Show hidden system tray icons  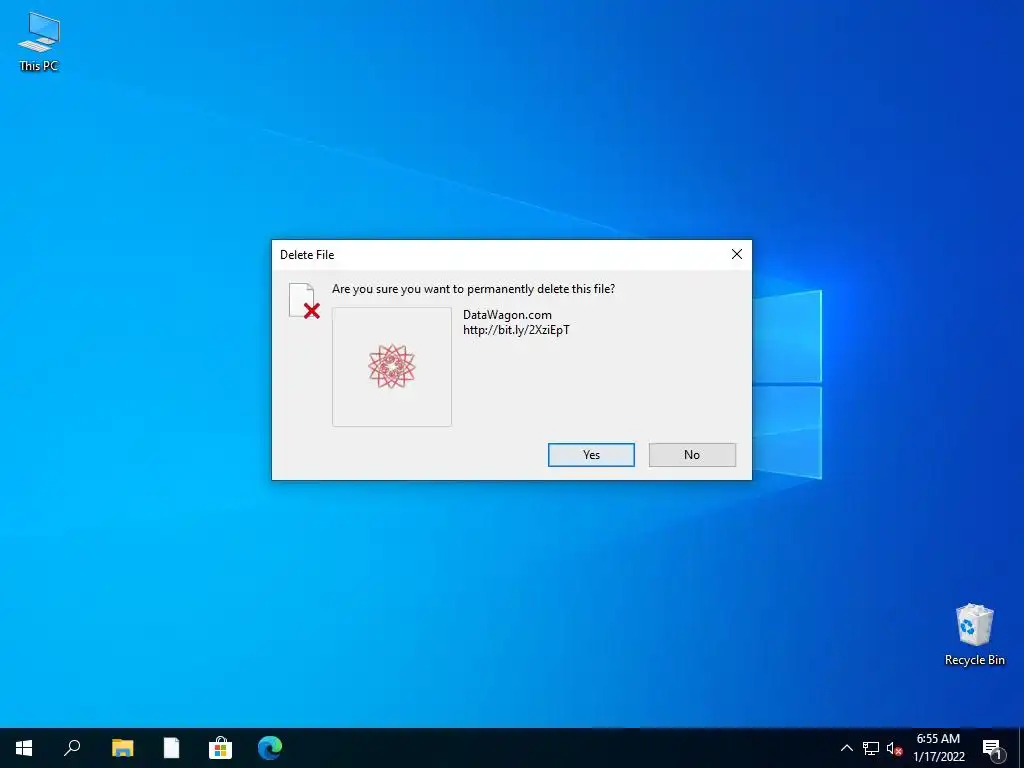point(846,748)
